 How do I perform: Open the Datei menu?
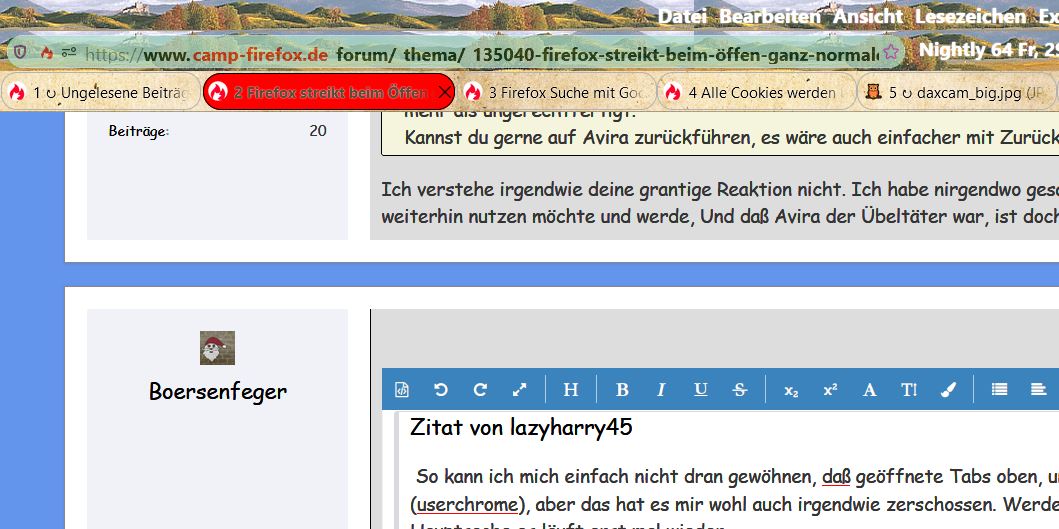tap(681, 16)
